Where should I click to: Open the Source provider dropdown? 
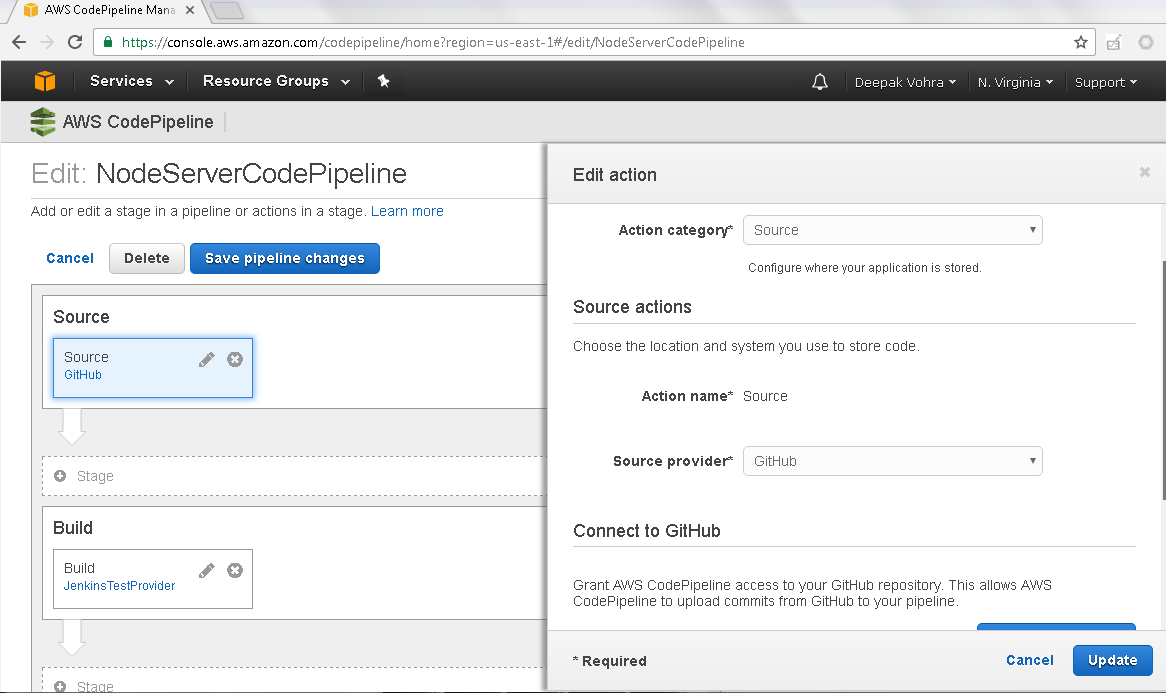tap(892, 461)
